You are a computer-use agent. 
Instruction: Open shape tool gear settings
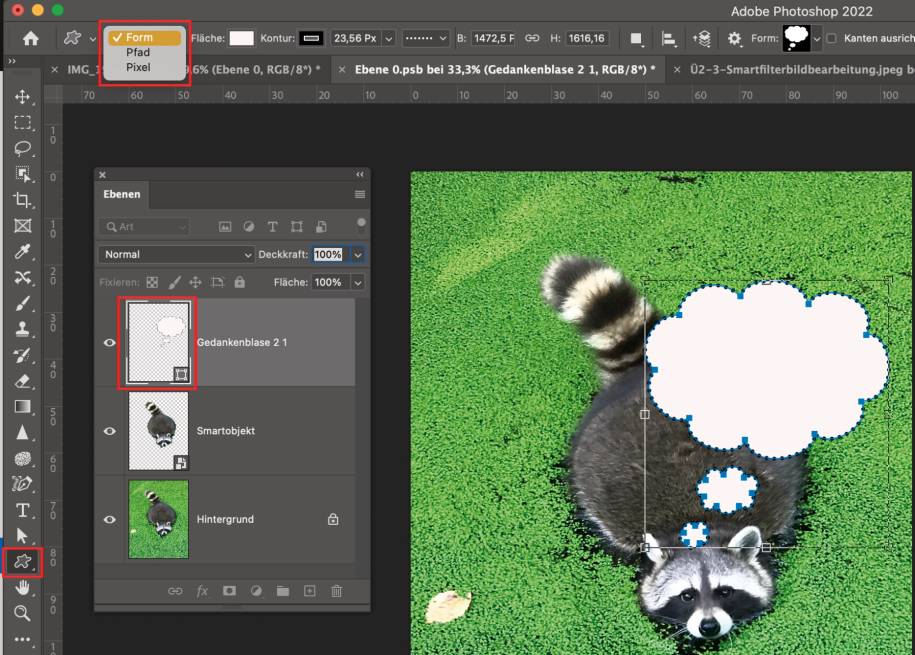point(734,39)
